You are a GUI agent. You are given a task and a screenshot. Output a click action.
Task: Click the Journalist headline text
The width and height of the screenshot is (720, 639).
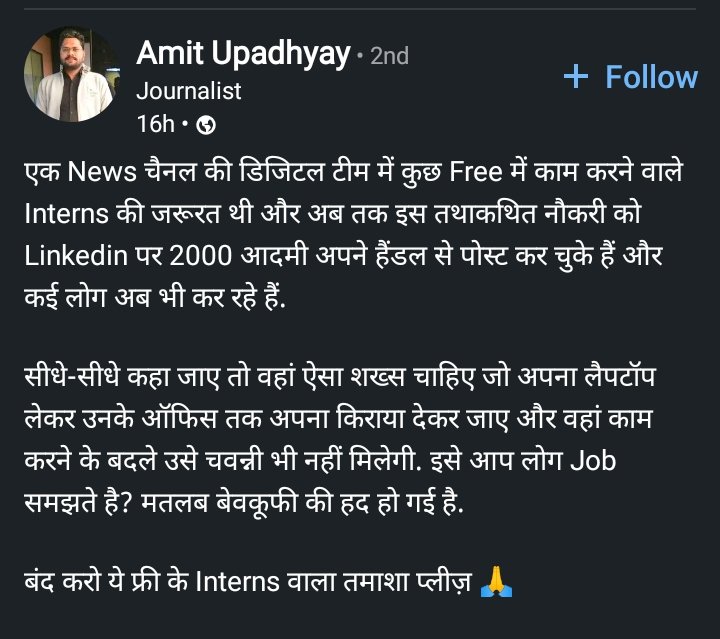coord(189,91)
